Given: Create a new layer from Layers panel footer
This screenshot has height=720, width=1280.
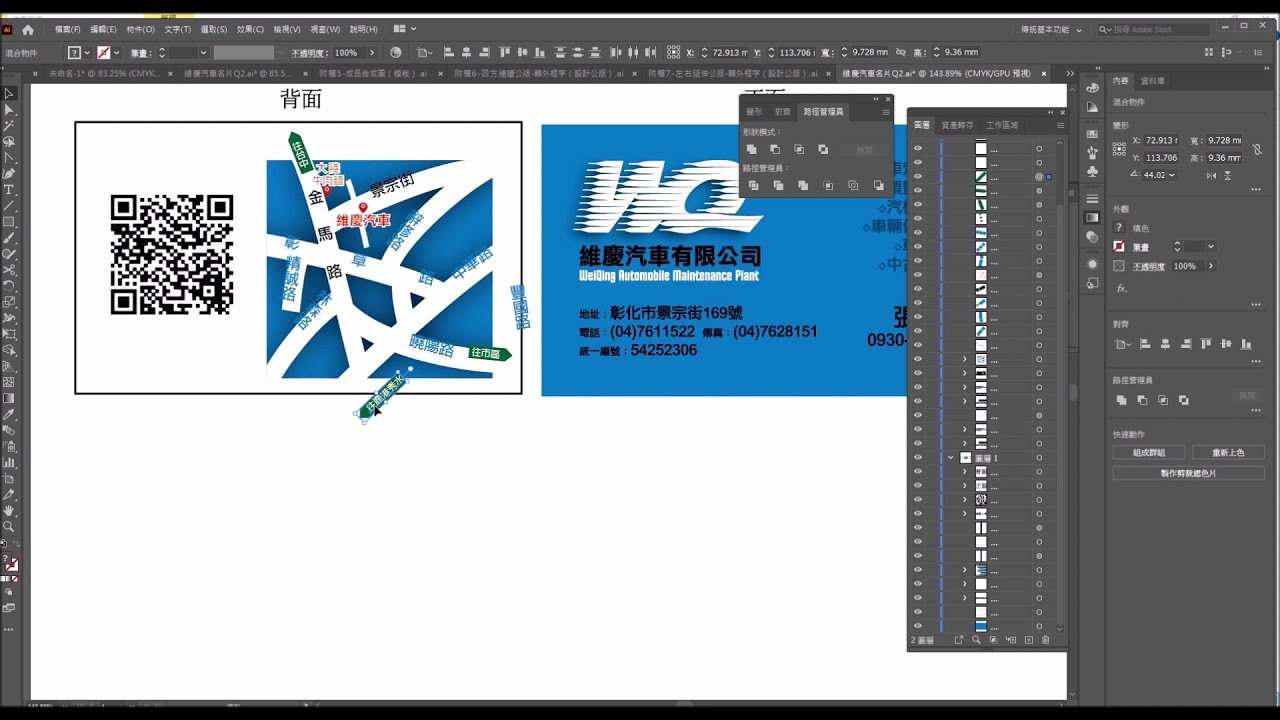Looking at the screenshot, I should 1029,640.
